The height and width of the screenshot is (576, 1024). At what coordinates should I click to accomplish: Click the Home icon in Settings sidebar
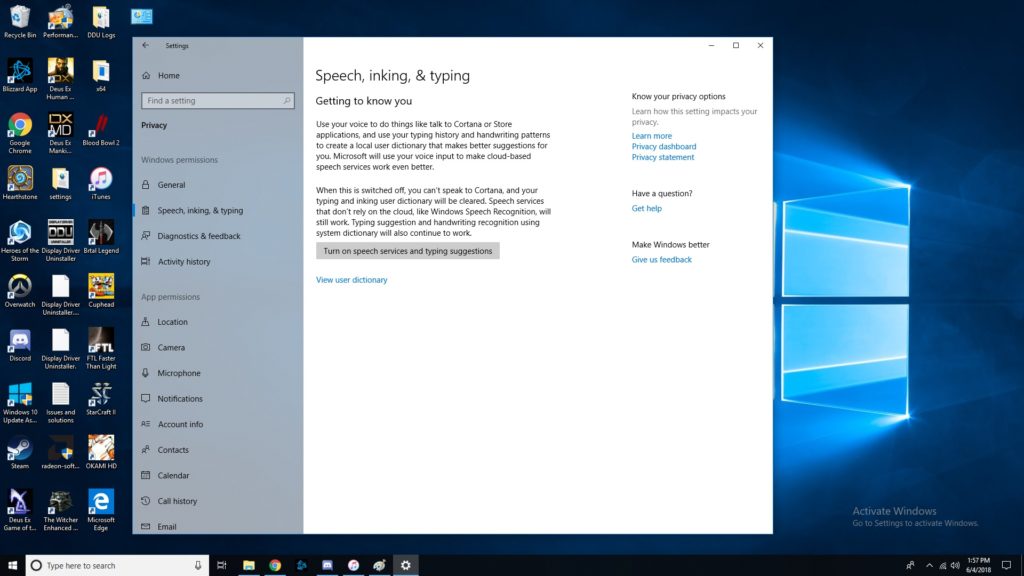tap(147, 76)
